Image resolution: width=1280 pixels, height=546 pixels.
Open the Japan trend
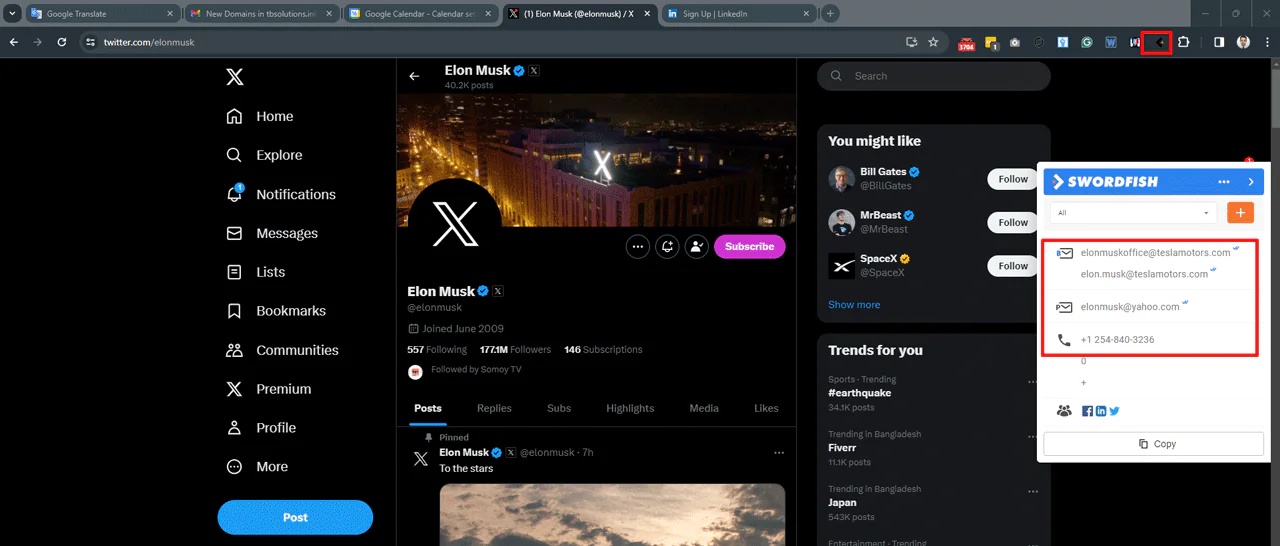point(842,503)
